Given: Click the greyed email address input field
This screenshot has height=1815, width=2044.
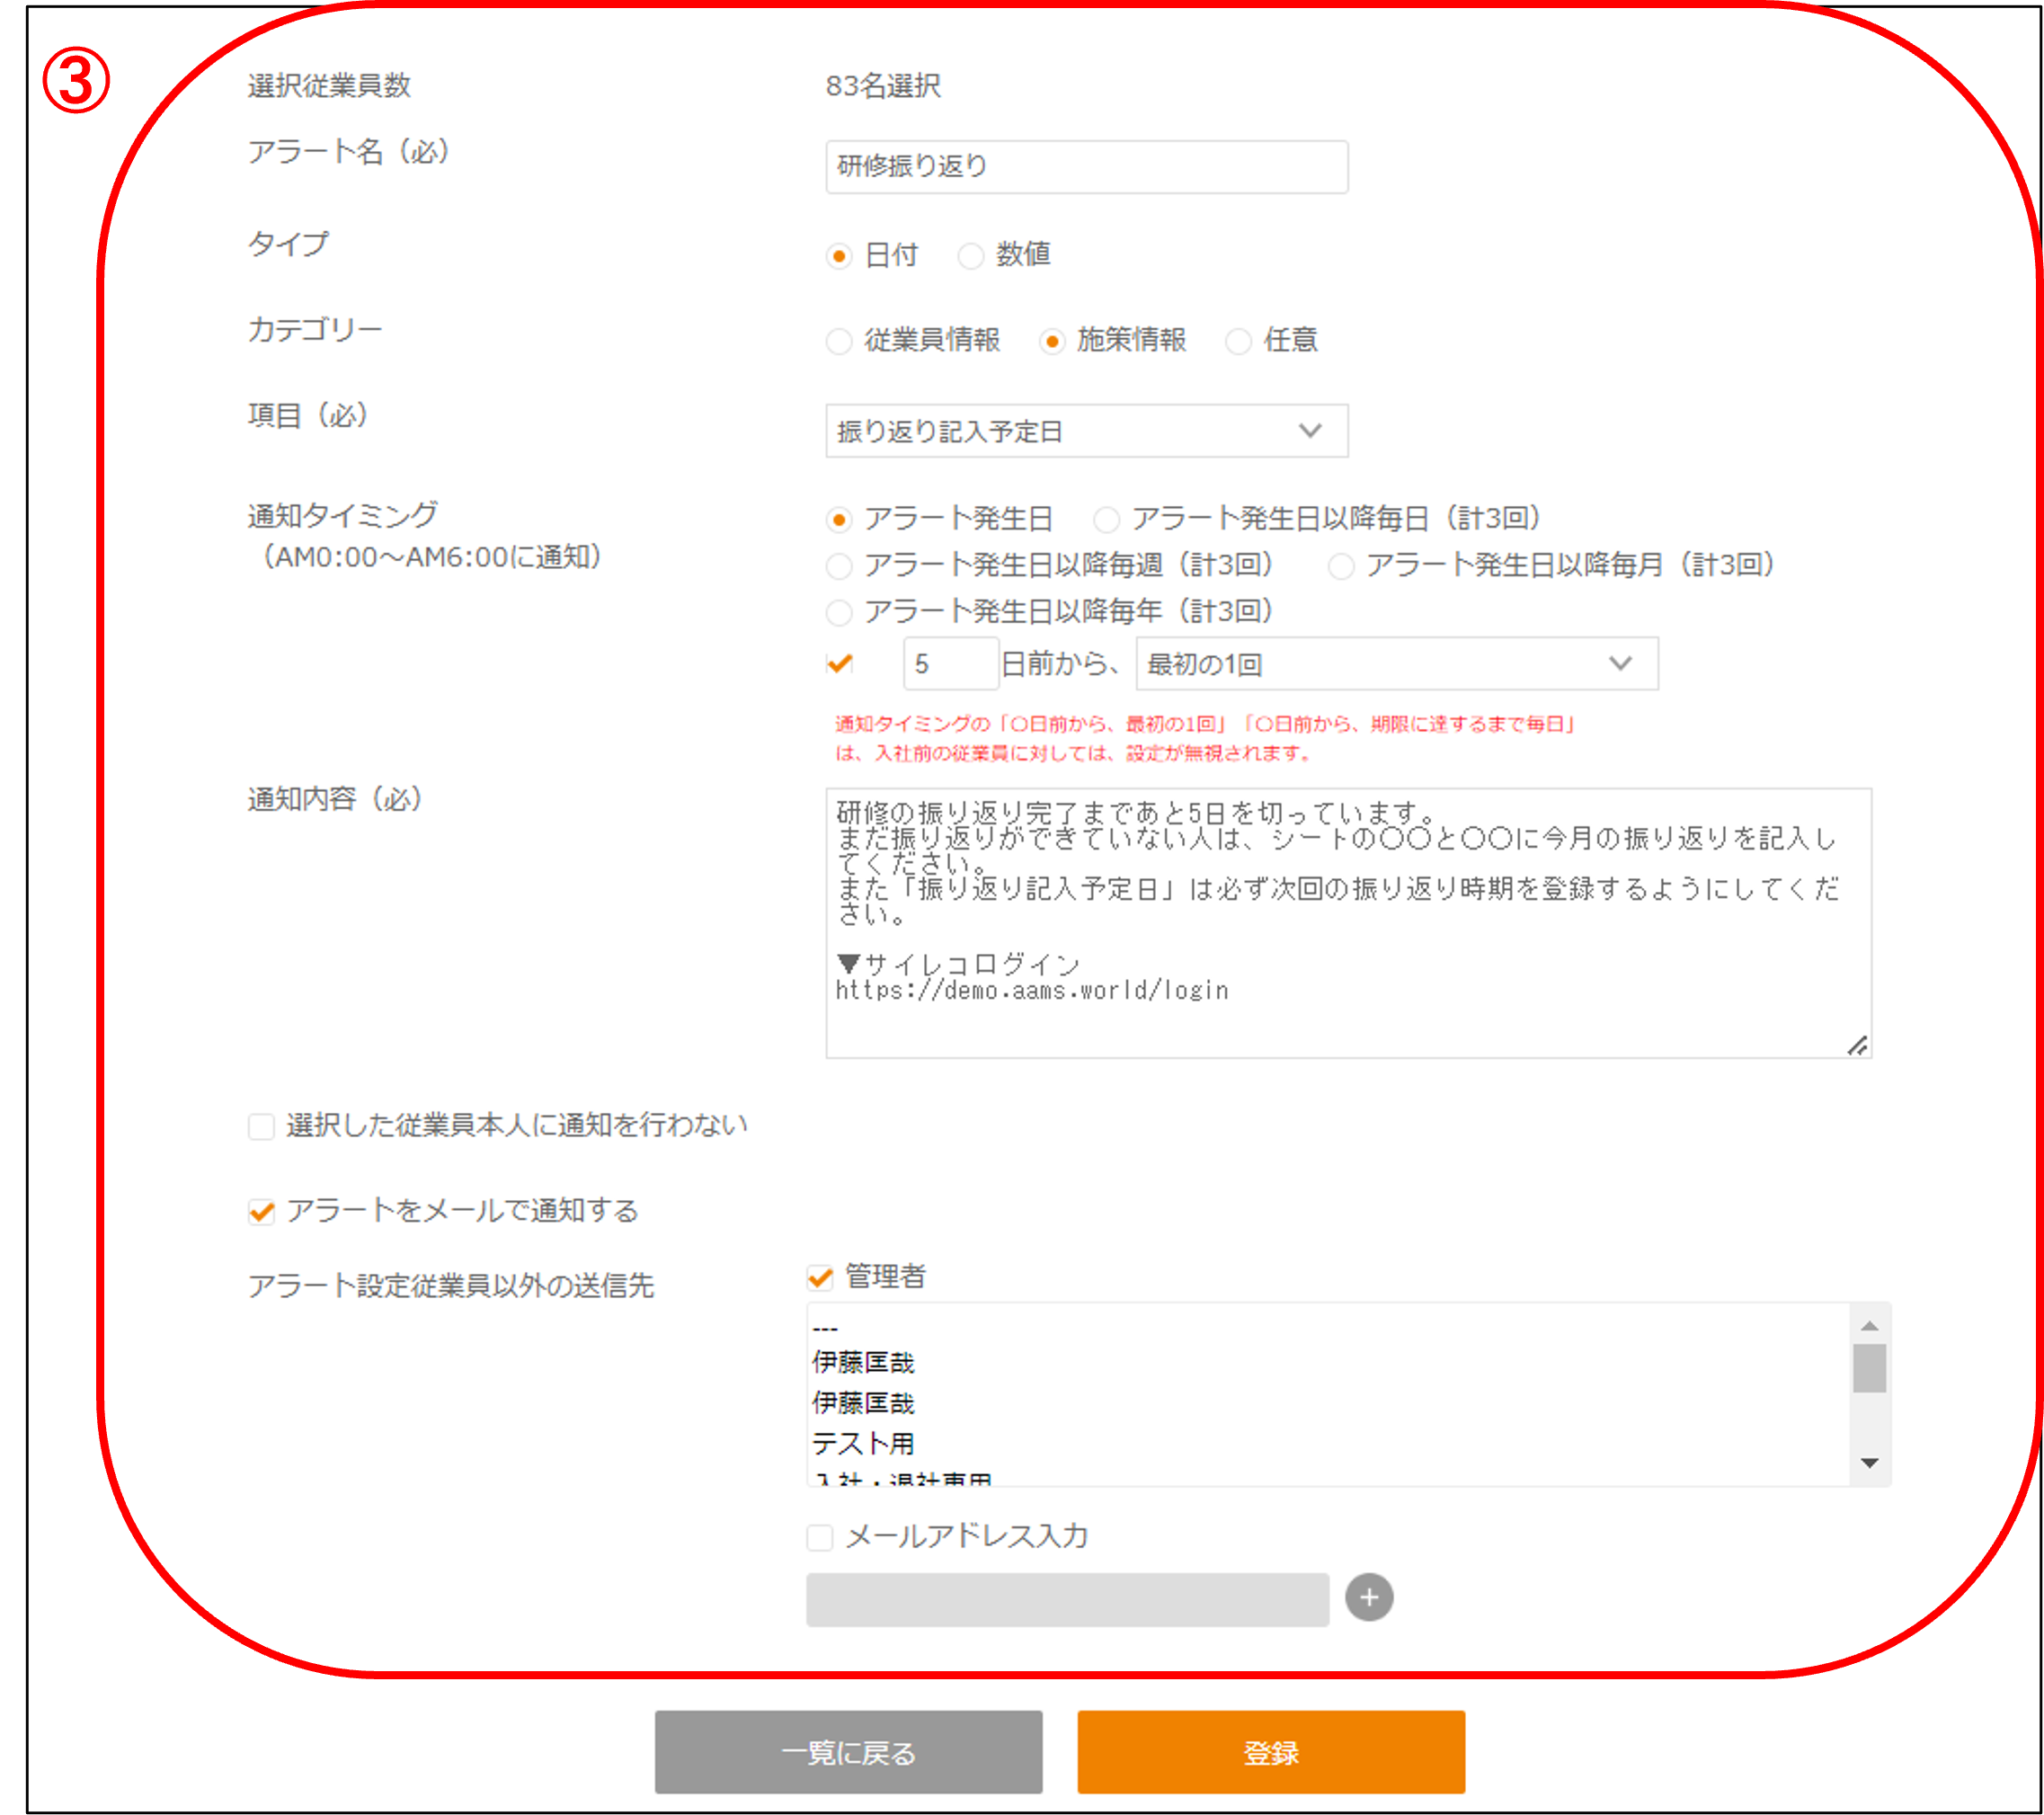Looking at the screenshot, I should click(x=1067, y=1599).
